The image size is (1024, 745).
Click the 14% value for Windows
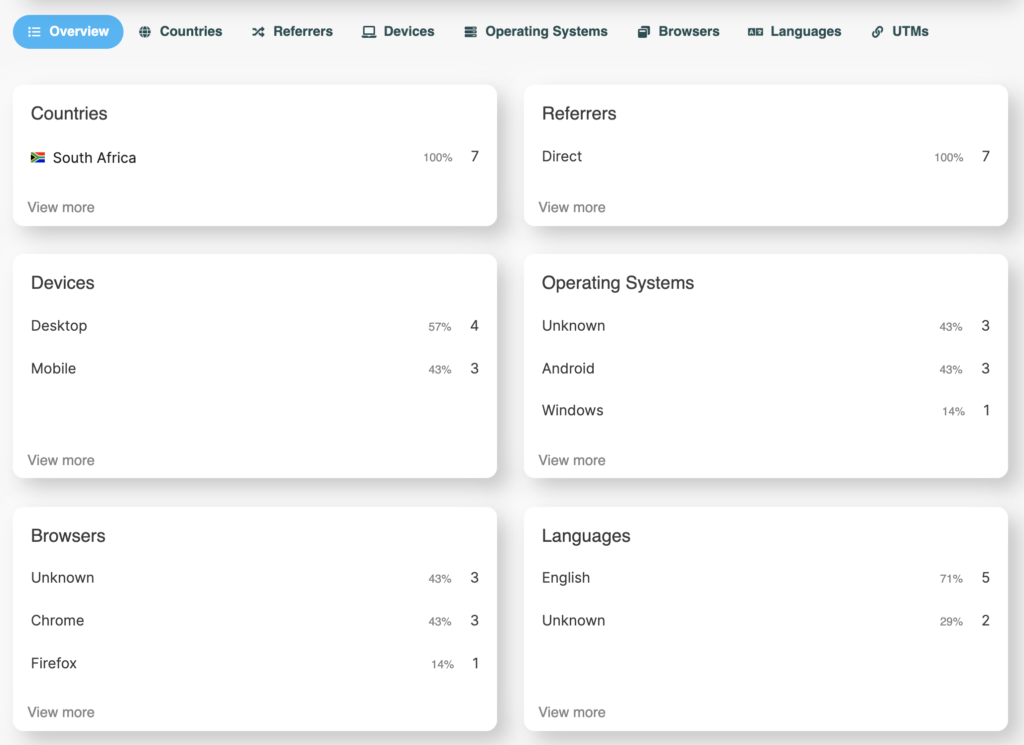click(x=953, y=412)
